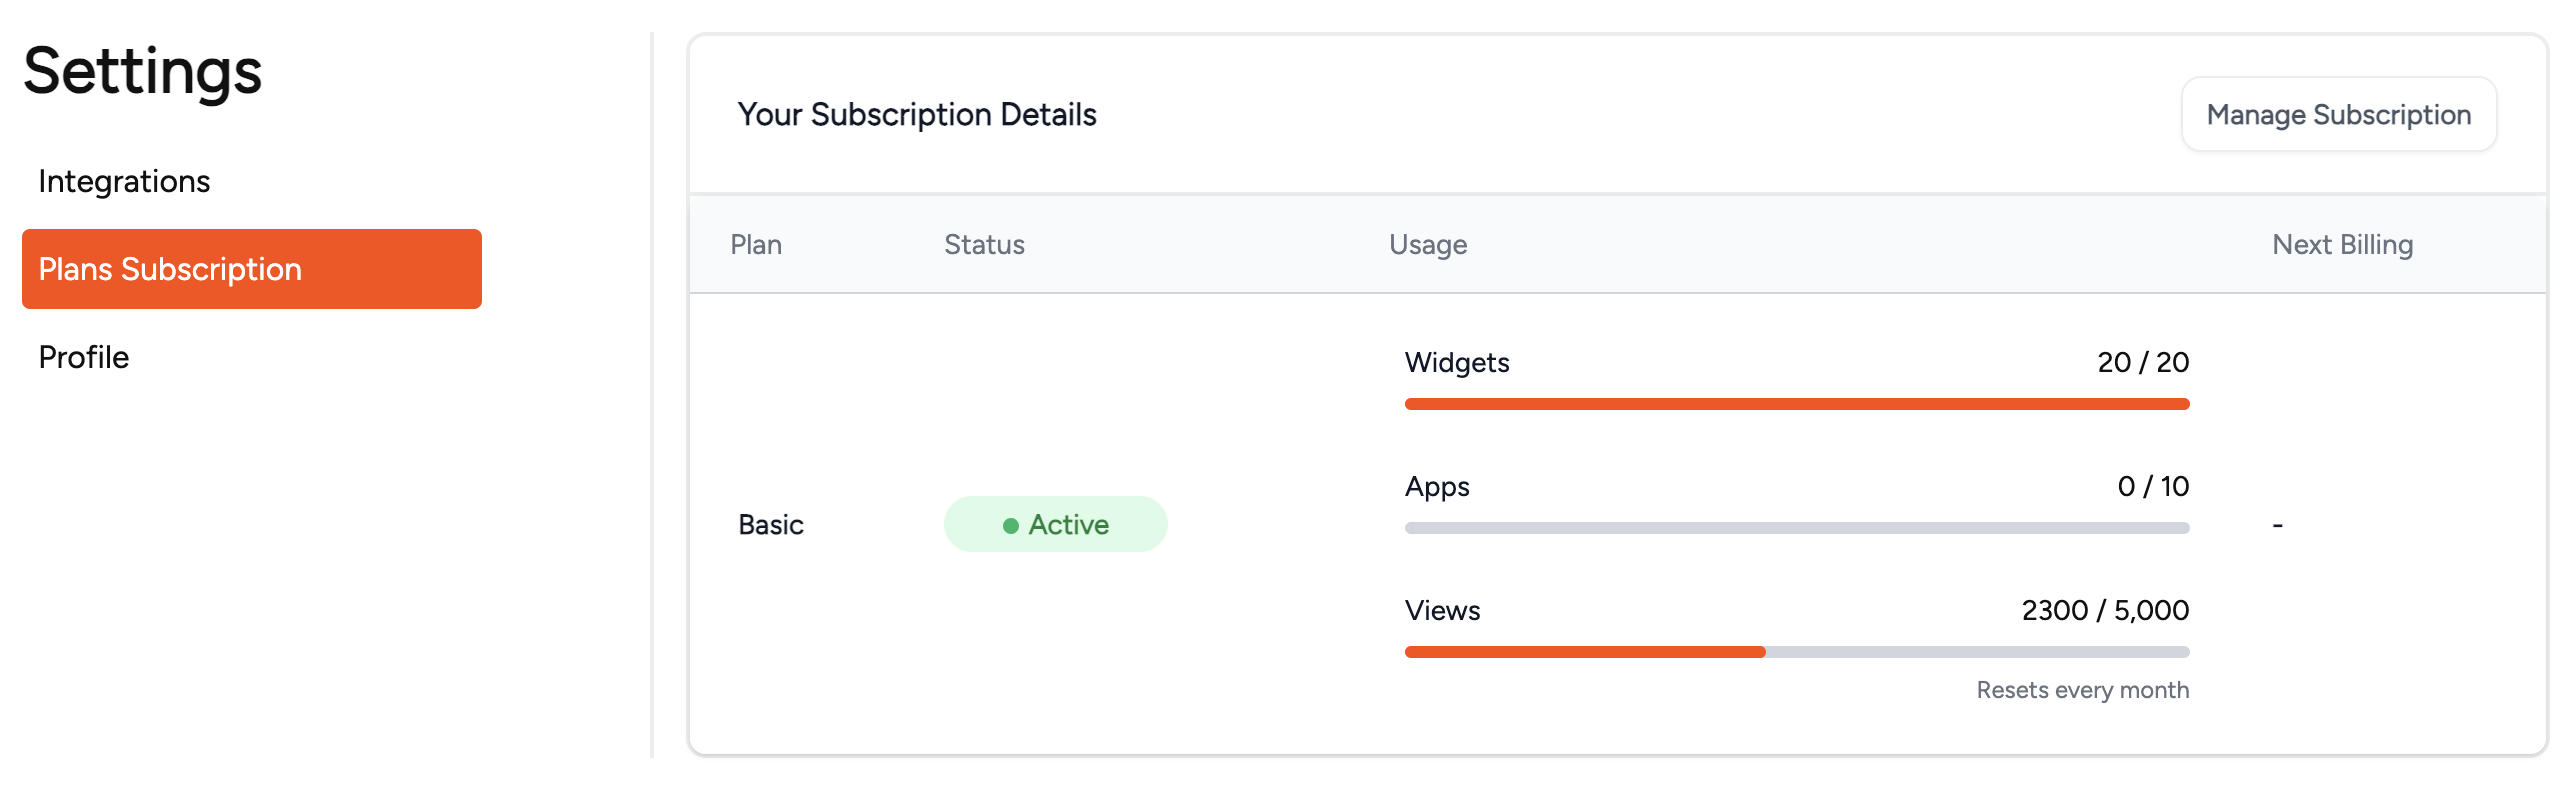Viewport: 2570px width, 790px height.
Task: Select the Plans Subscription menu item
Action: [251, 269]
